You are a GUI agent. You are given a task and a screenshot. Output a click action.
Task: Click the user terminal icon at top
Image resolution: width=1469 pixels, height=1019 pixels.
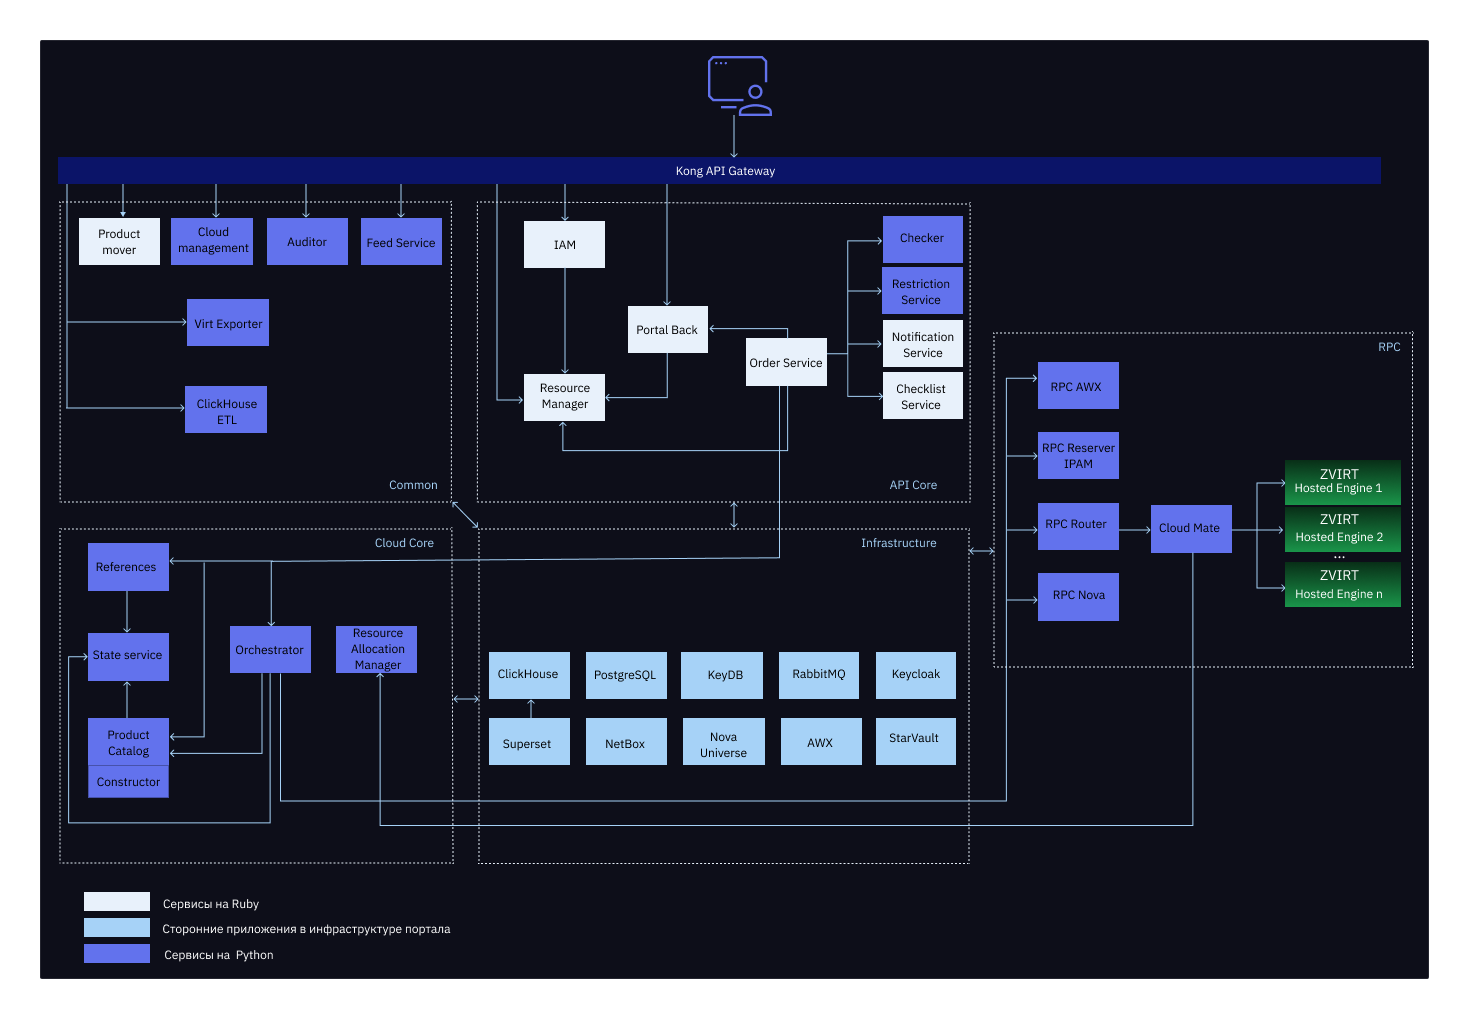coord(739,86)
